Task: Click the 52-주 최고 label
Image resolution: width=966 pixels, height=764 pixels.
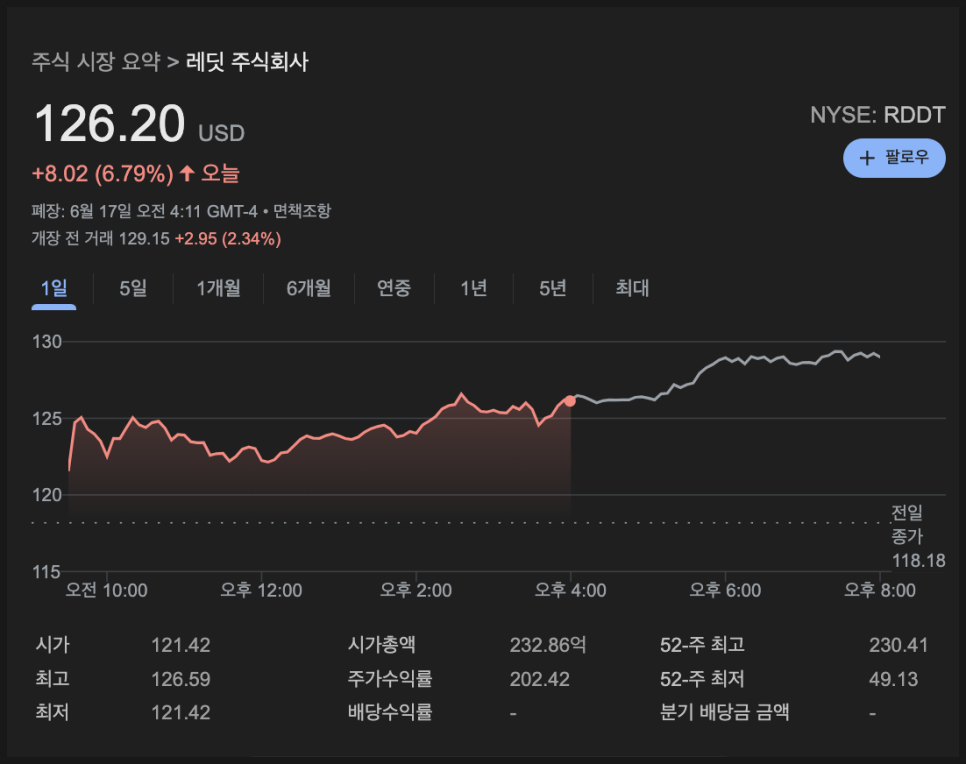Action: pos(702,645)
